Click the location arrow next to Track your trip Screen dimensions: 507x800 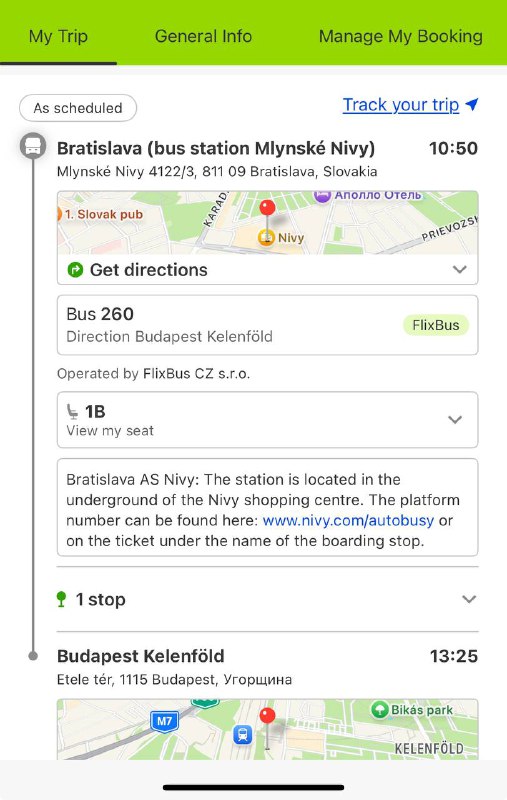click(472, 104)
